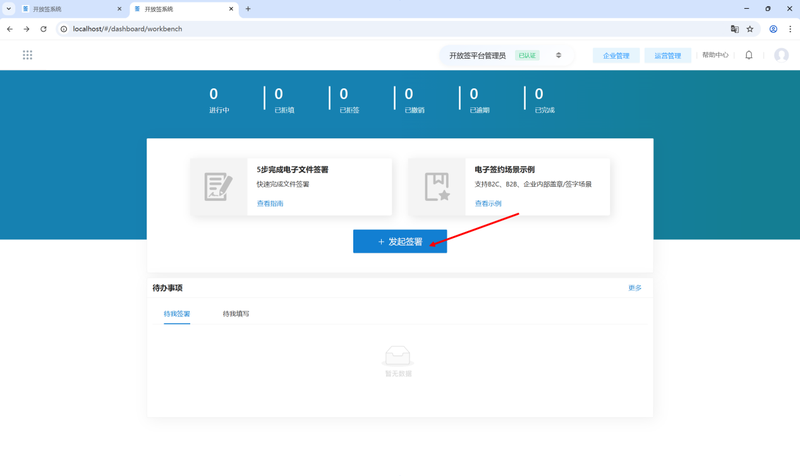Open 运营管理 in the header

click(668, 56)
